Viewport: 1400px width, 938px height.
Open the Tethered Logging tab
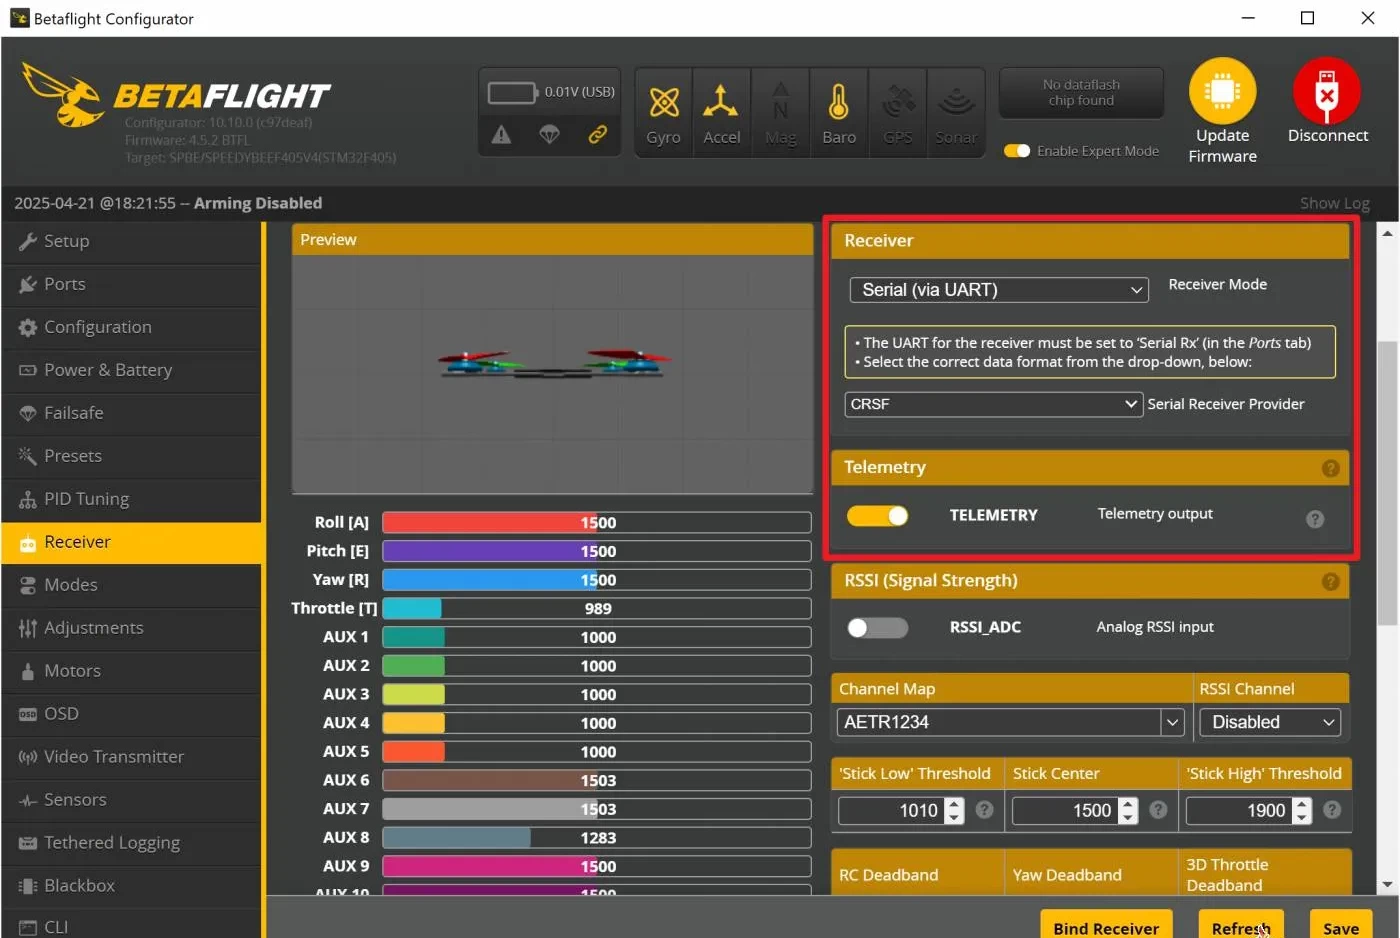click(x=132, y=843)
